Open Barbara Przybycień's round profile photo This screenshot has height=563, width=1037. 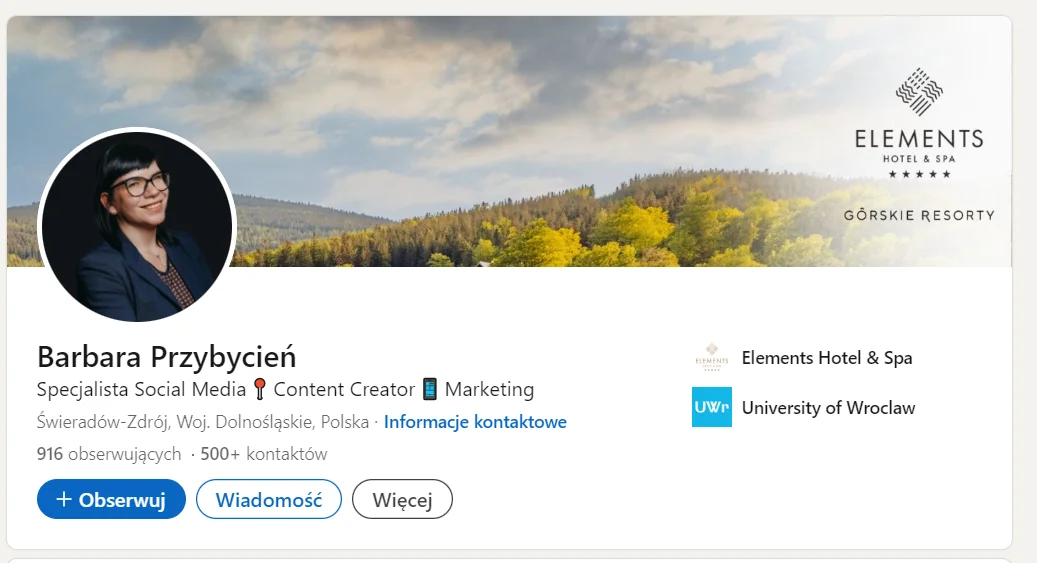(x=138, y=226)
